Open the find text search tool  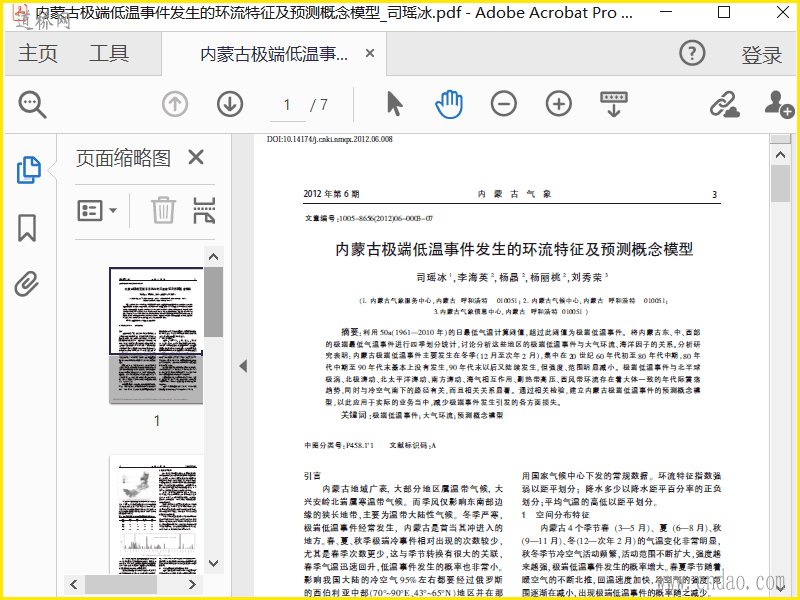click(x=32, y=104)
